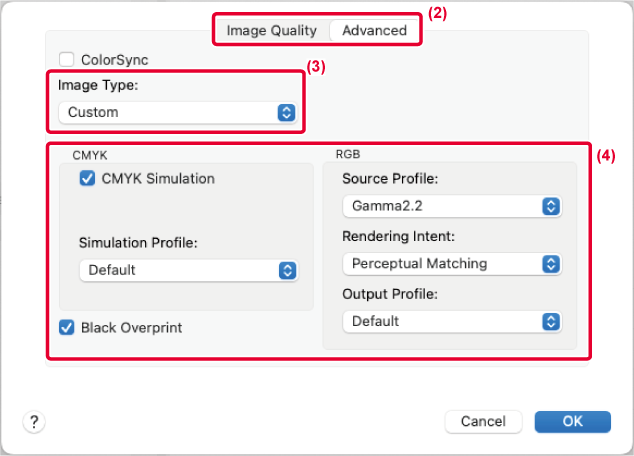Image resolution: width=634 pixels, height=456 pixels.
Task: Click the Black Overprint label text
Action: pos(131,327)
